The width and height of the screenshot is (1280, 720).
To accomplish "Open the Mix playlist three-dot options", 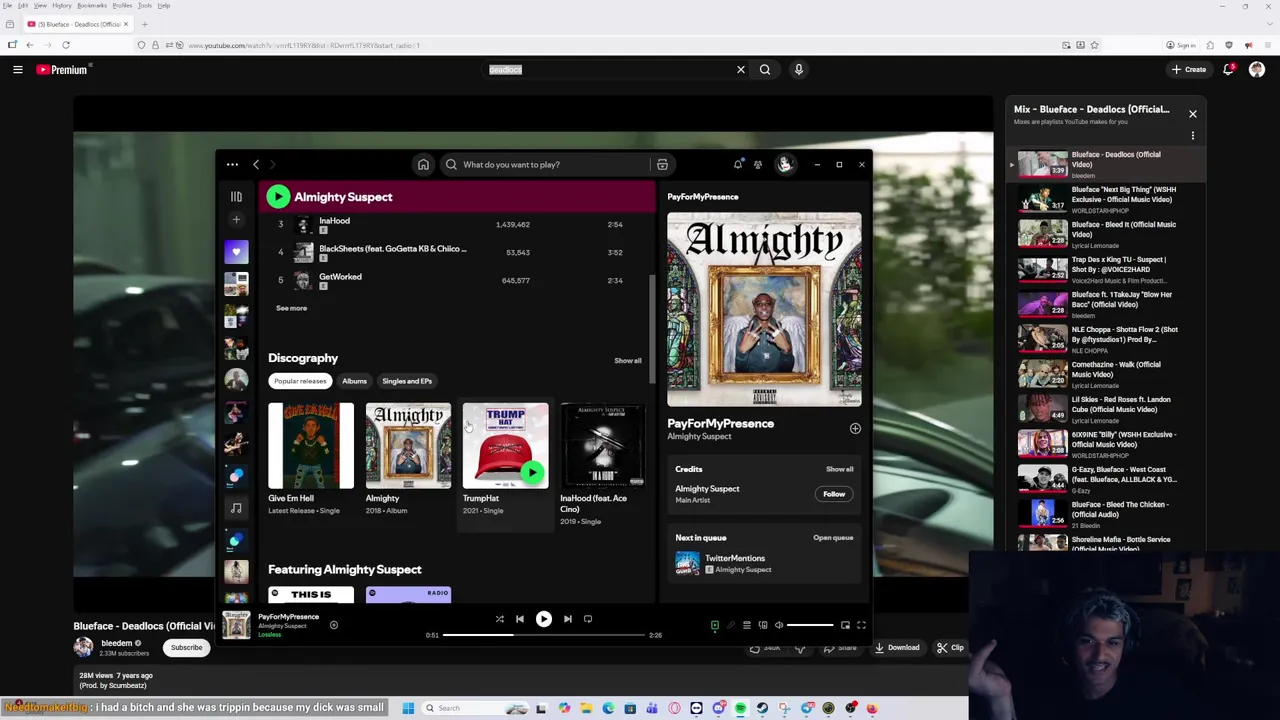I will click(1192, 136).
